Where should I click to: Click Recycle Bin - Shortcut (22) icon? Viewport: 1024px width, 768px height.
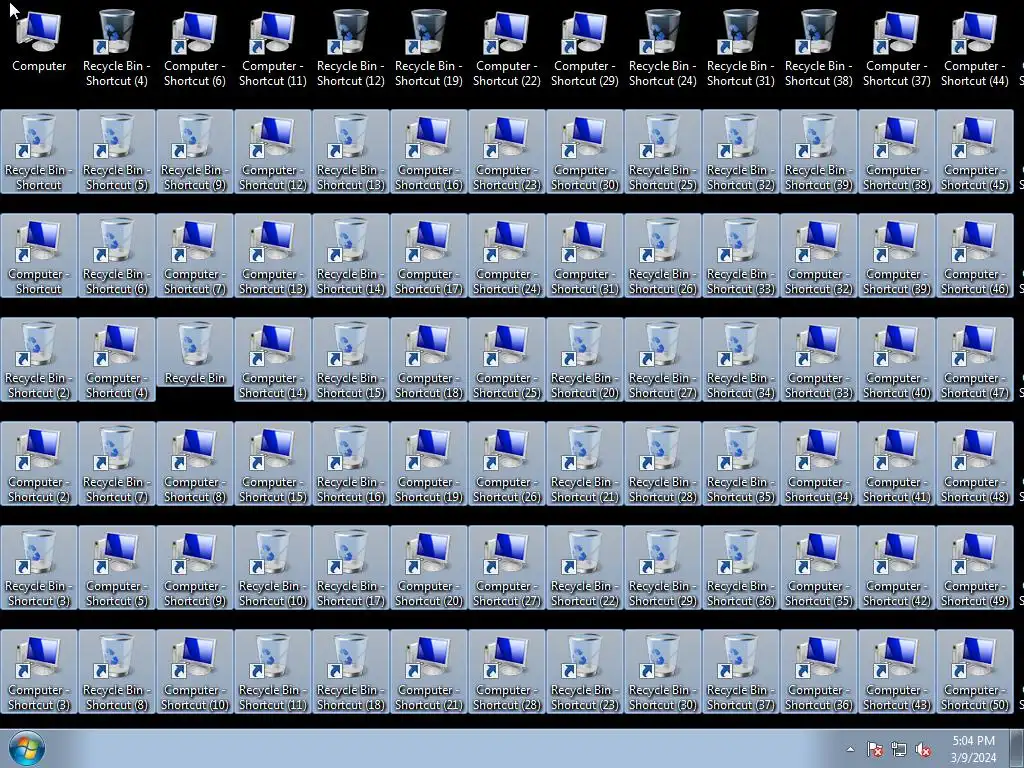coord(584,568)
